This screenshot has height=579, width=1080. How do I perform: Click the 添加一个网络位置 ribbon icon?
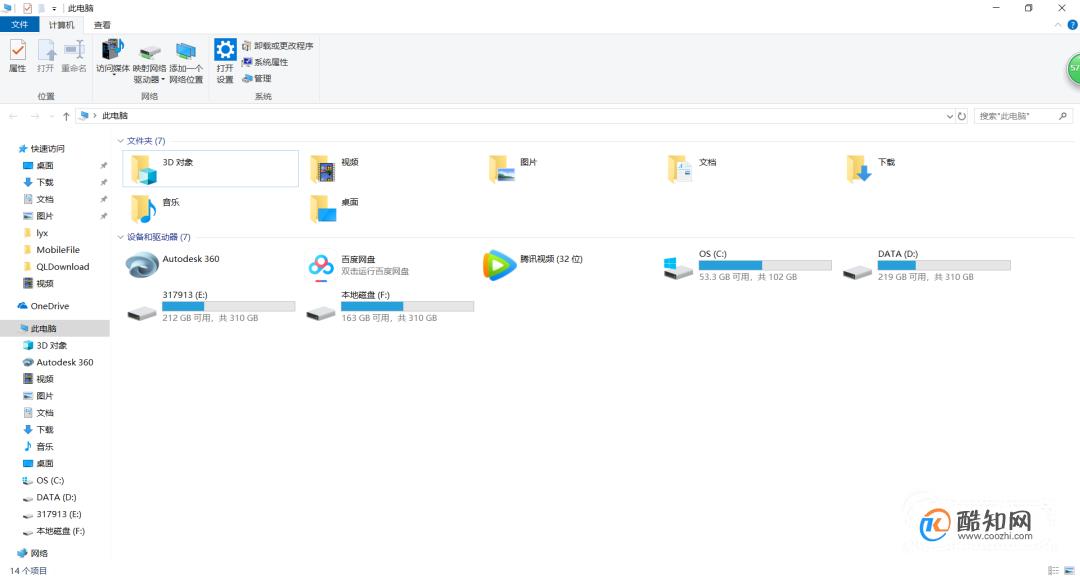186,61
